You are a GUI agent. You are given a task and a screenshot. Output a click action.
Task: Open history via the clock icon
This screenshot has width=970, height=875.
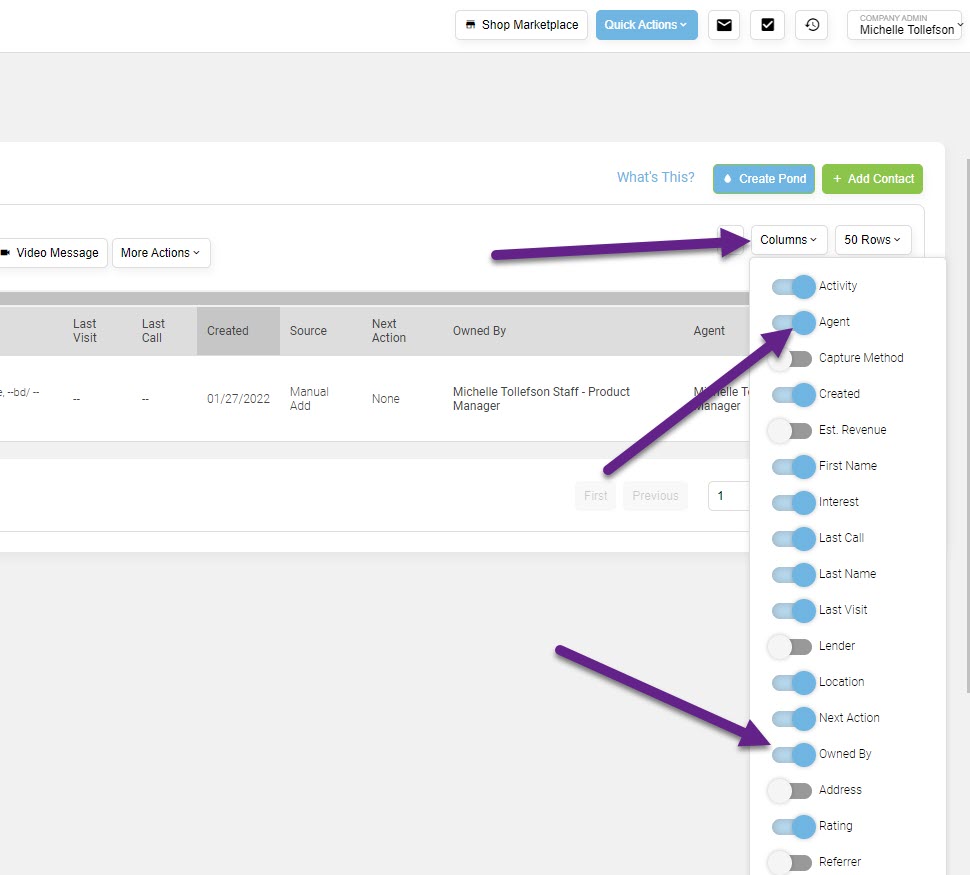[812, 25]
